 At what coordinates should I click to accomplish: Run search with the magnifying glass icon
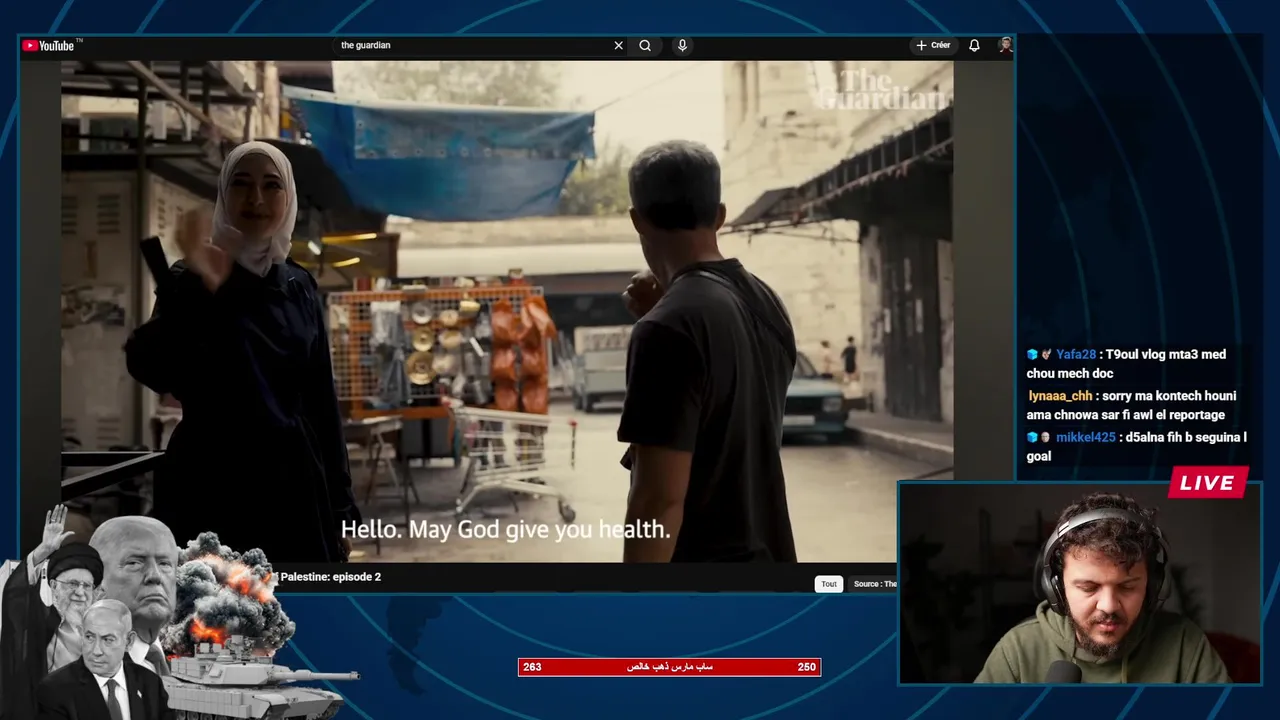pos(645,45)
